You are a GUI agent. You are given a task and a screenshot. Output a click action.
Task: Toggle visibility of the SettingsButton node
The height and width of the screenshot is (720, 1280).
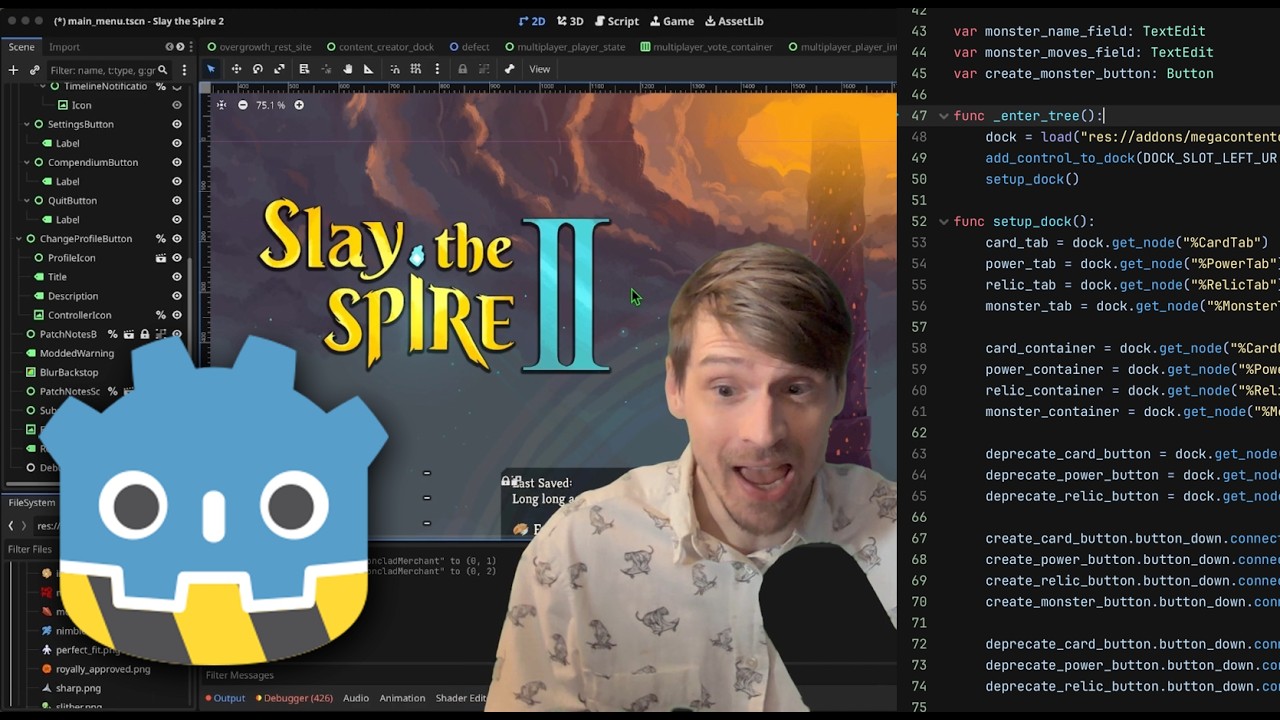tap(177, 124)
